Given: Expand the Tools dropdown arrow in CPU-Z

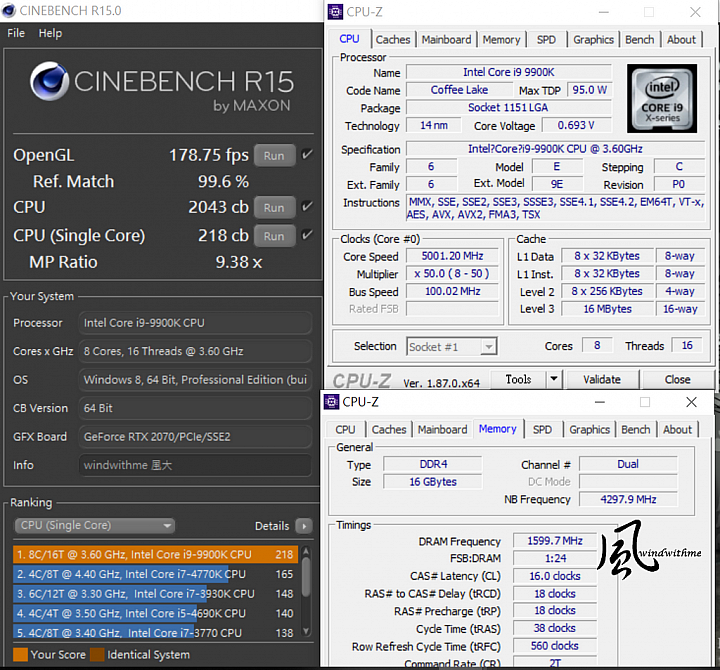Looking at the screenshot, I should click(554, 379).
